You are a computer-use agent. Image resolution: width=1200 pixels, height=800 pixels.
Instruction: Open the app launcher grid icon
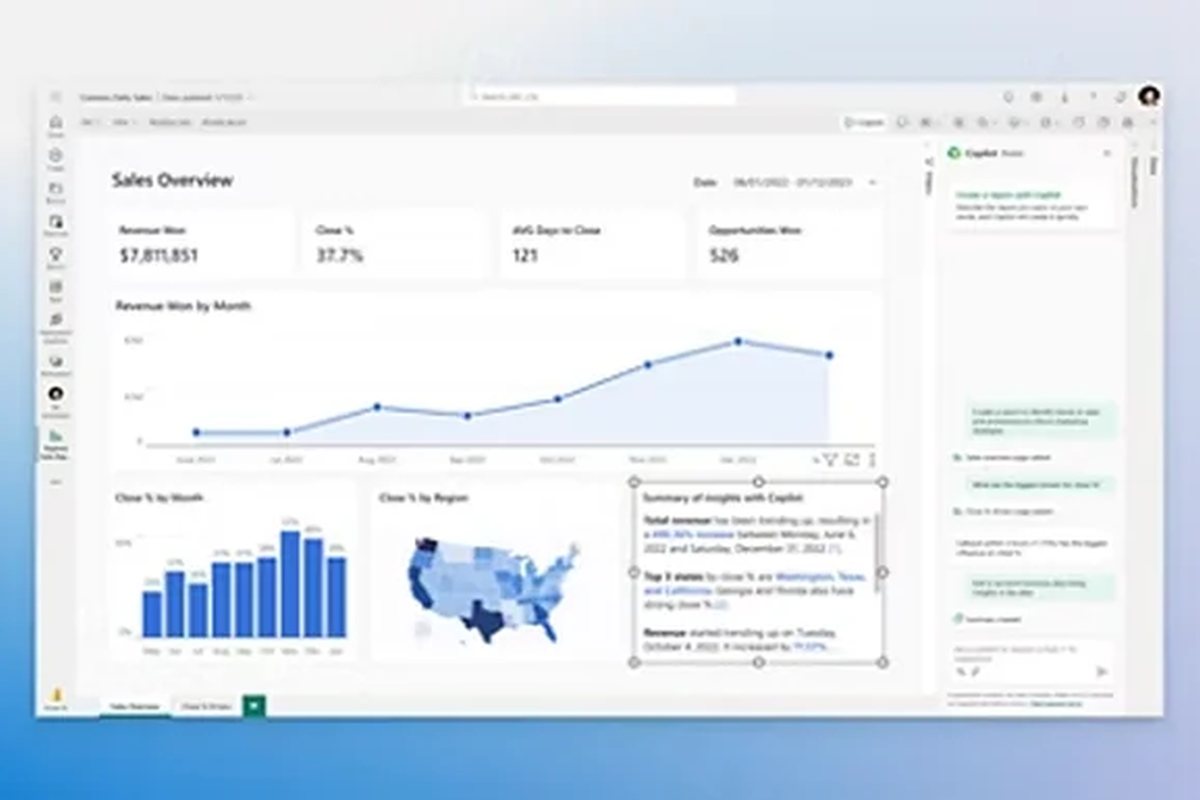tap(56, 96)
